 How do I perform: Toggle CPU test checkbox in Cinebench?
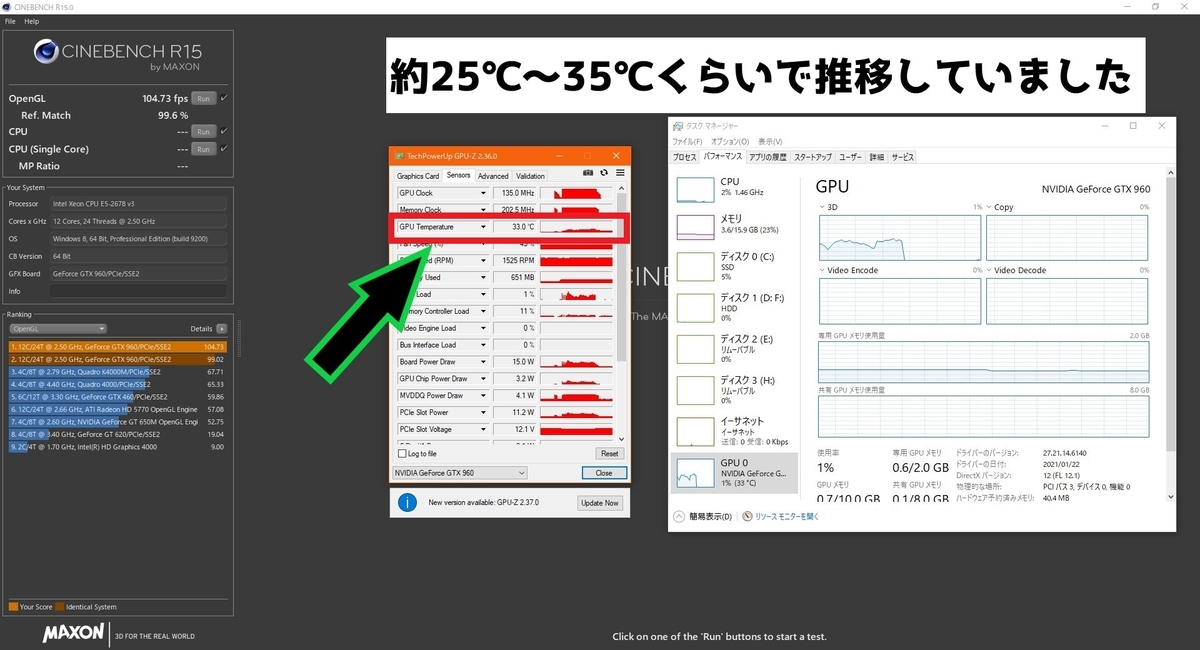(224, 131)
